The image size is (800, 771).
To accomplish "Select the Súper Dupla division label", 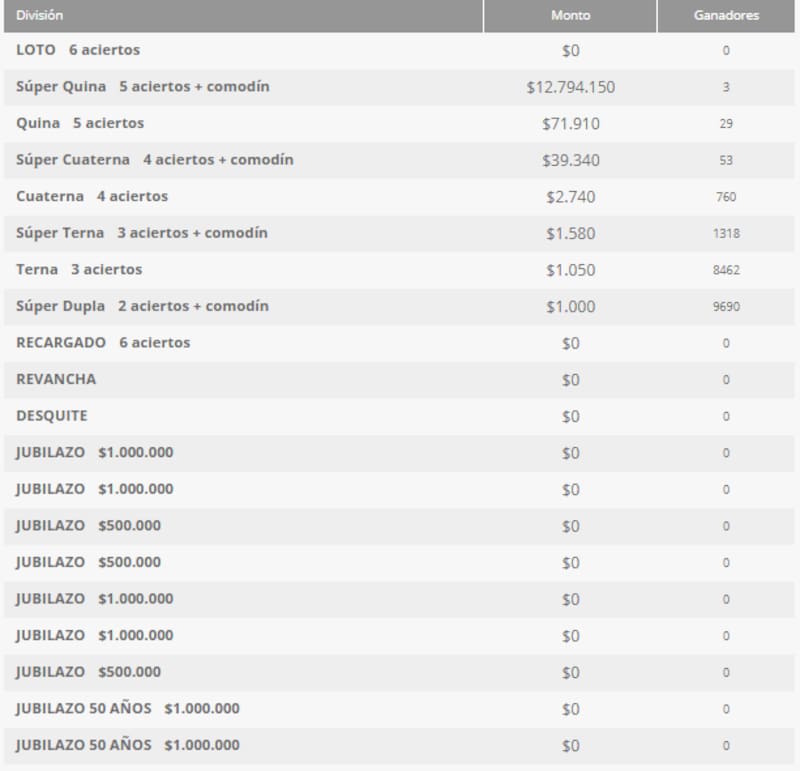I will [x=142, y=306].
